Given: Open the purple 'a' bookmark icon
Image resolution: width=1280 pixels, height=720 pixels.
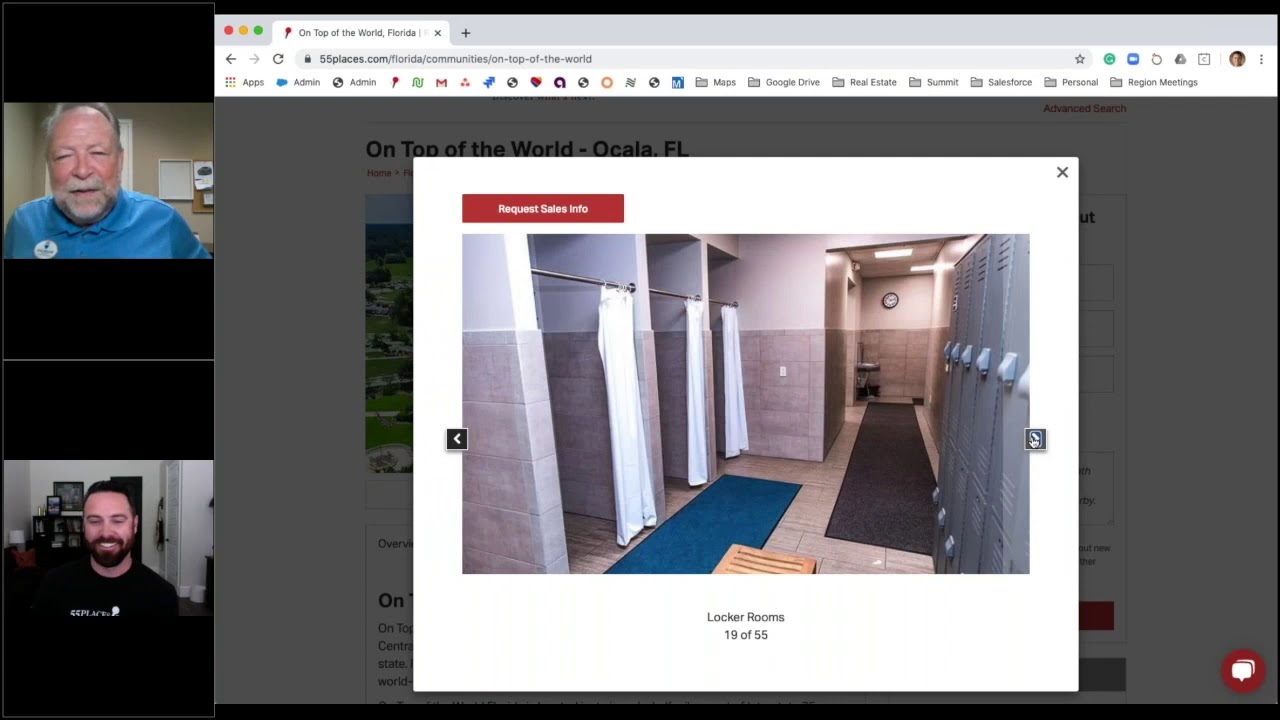Looking at the screenshot, I should 559,82.
